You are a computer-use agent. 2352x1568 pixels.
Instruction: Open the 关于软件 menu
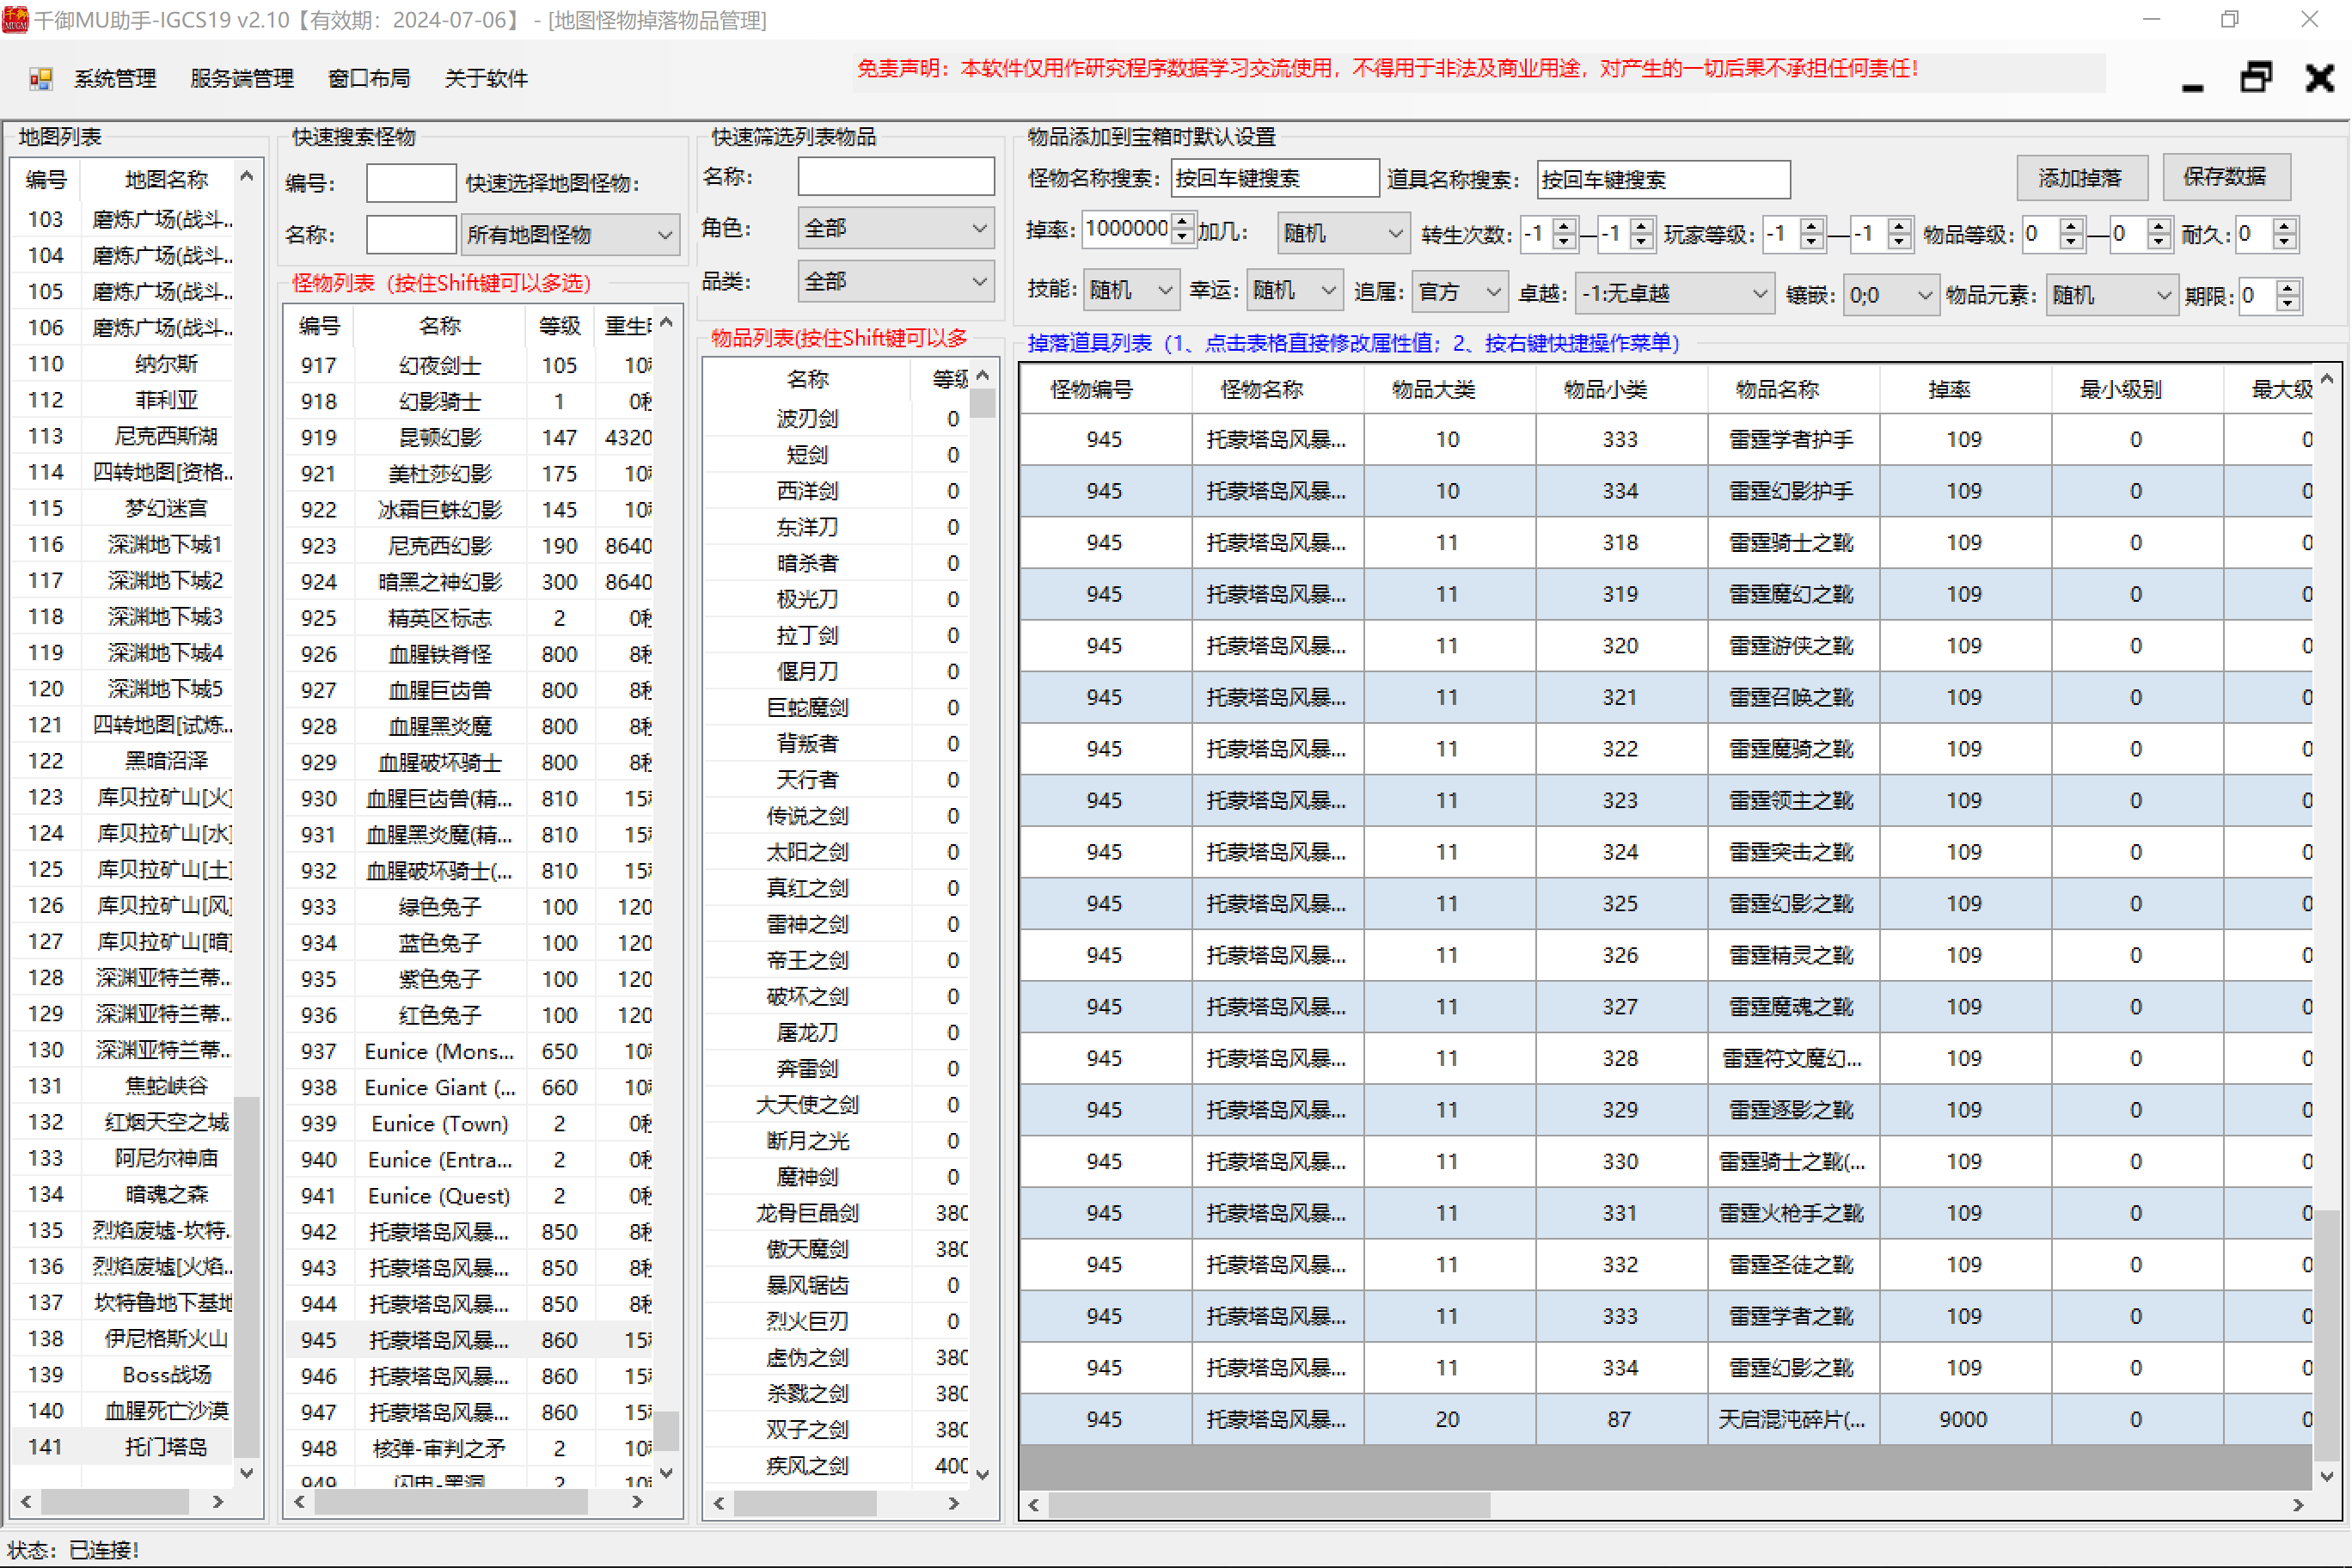click(486, 78)
